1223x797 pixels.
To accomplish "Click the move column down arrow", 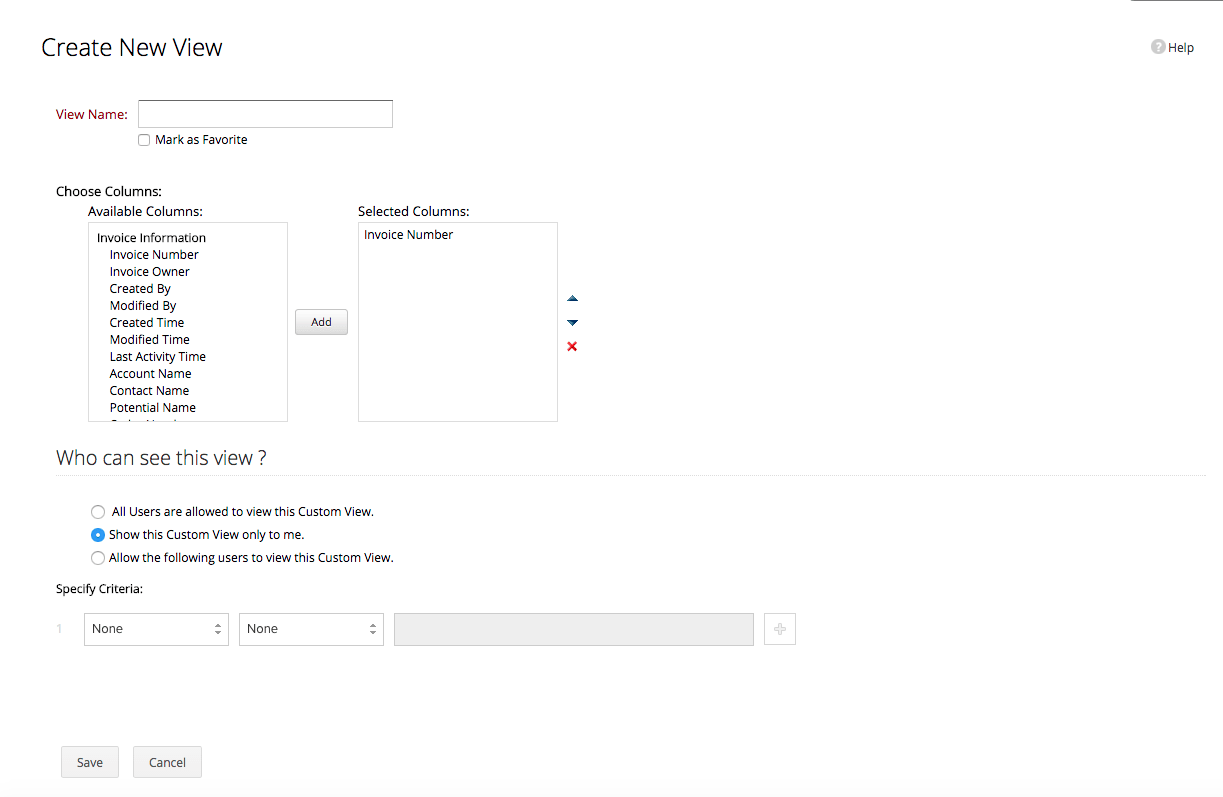I will pos(572,323).
